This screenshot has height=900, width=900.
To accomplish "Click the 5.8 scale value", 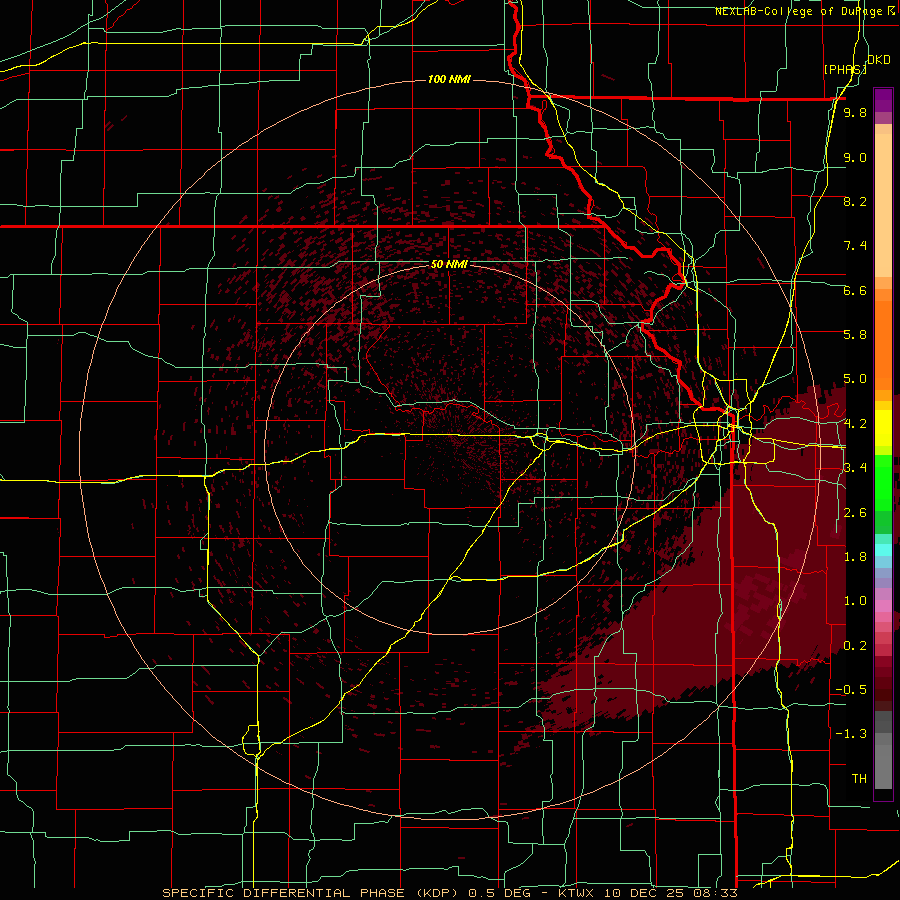I will 855,335.
